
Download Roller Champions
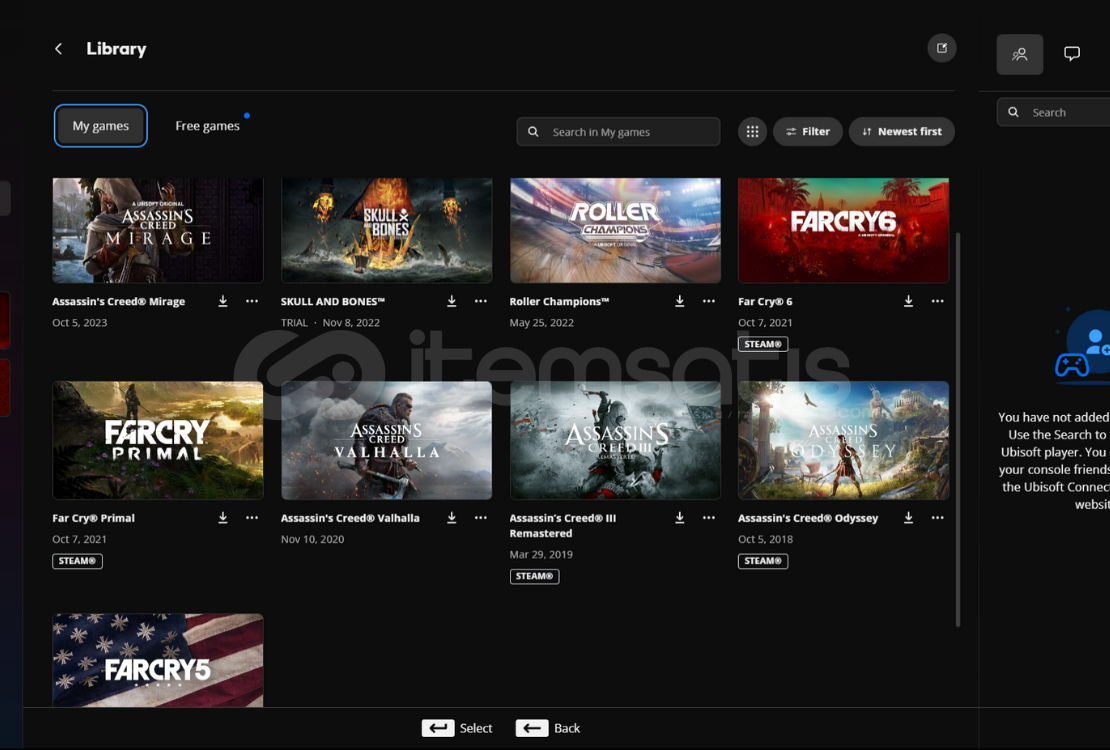(680, 301)
